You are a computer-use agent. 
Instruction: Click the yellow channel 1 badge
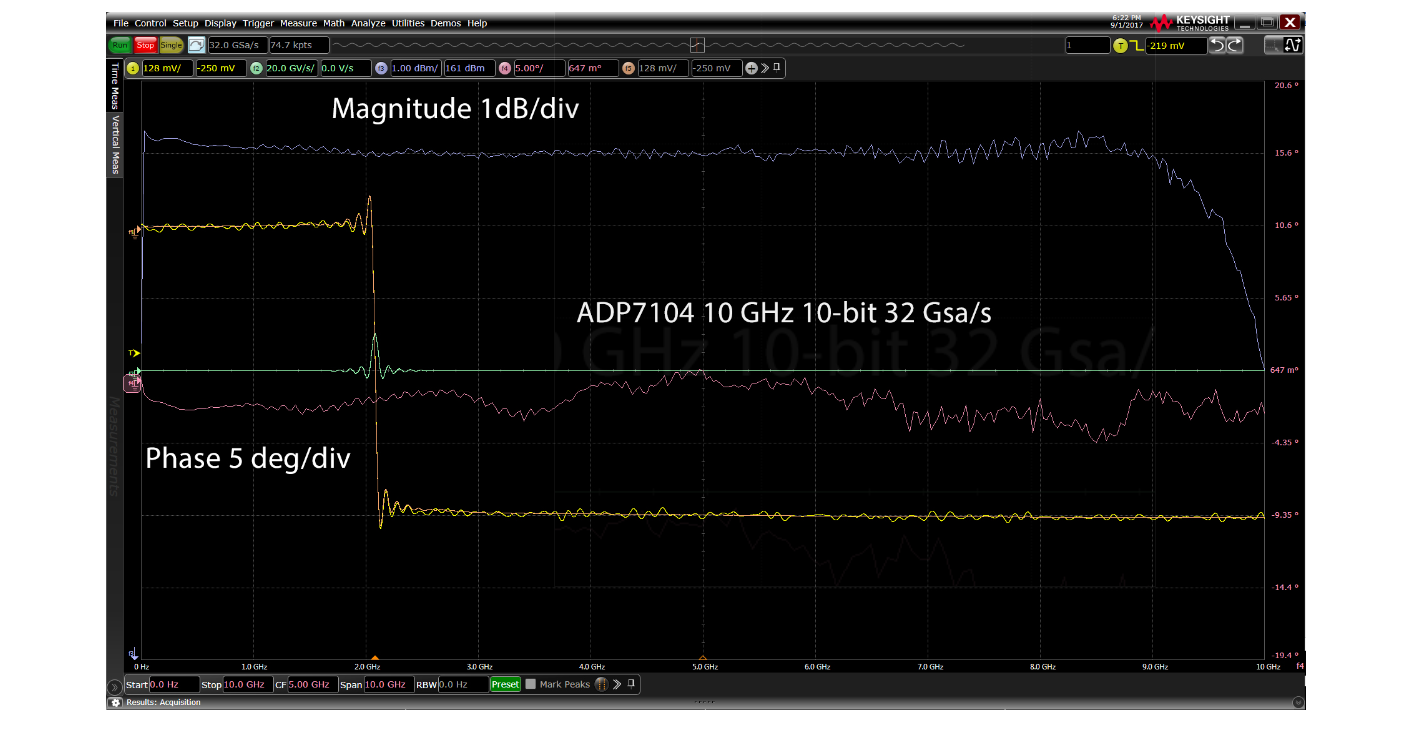[133, 68]
